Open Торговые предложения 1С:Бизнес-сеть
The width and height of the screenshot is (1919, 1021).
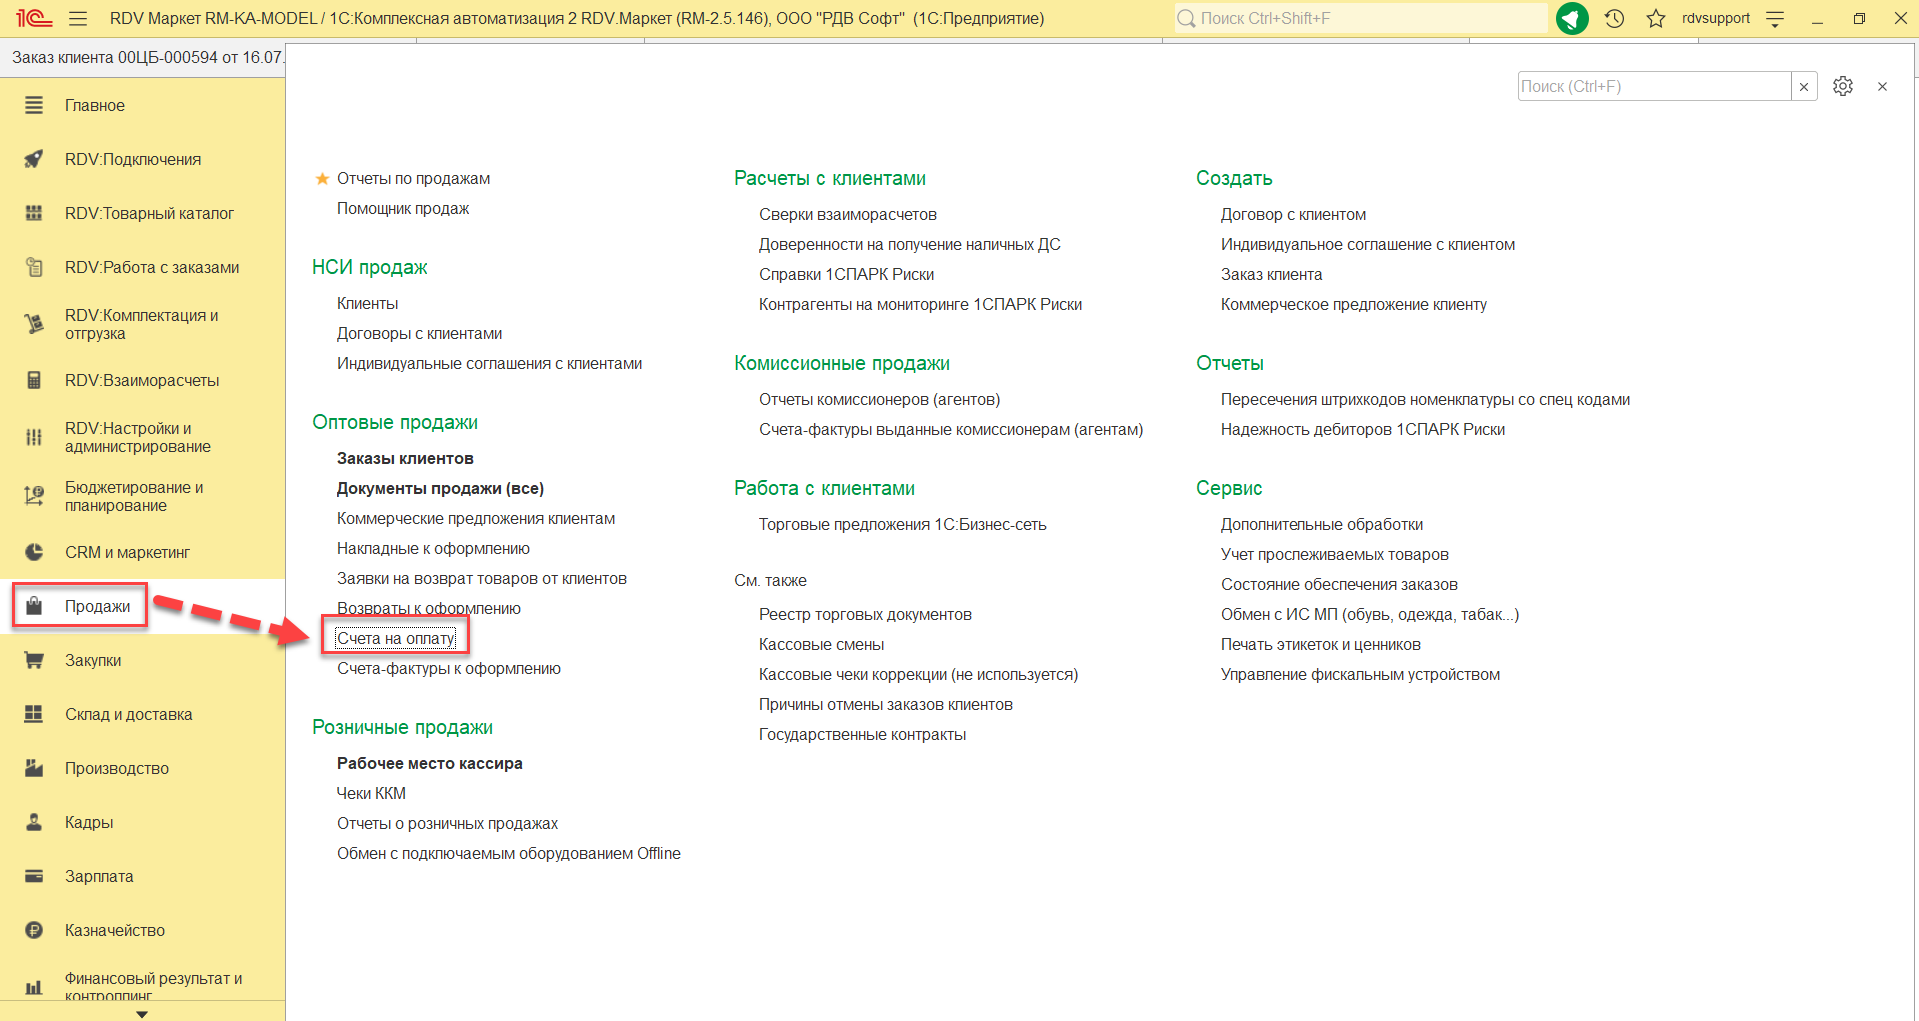pos(903,524)
